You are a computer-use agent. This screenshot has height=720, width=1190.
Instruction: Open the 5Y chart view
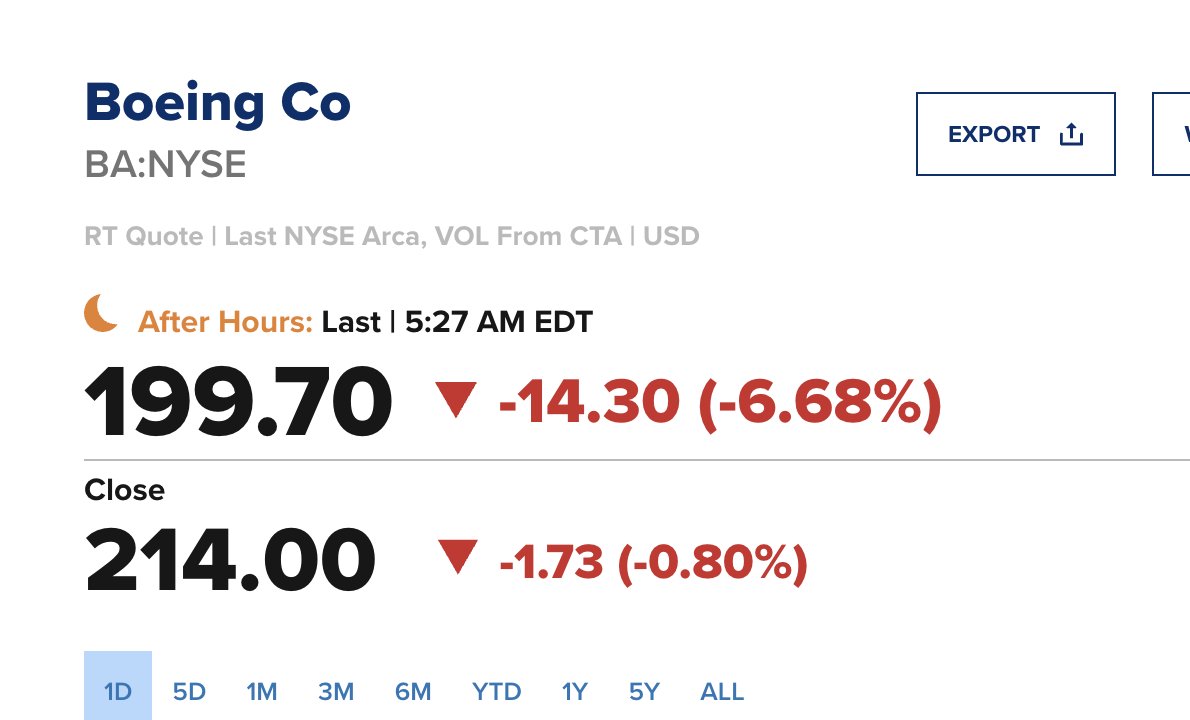tap(644, 691)
